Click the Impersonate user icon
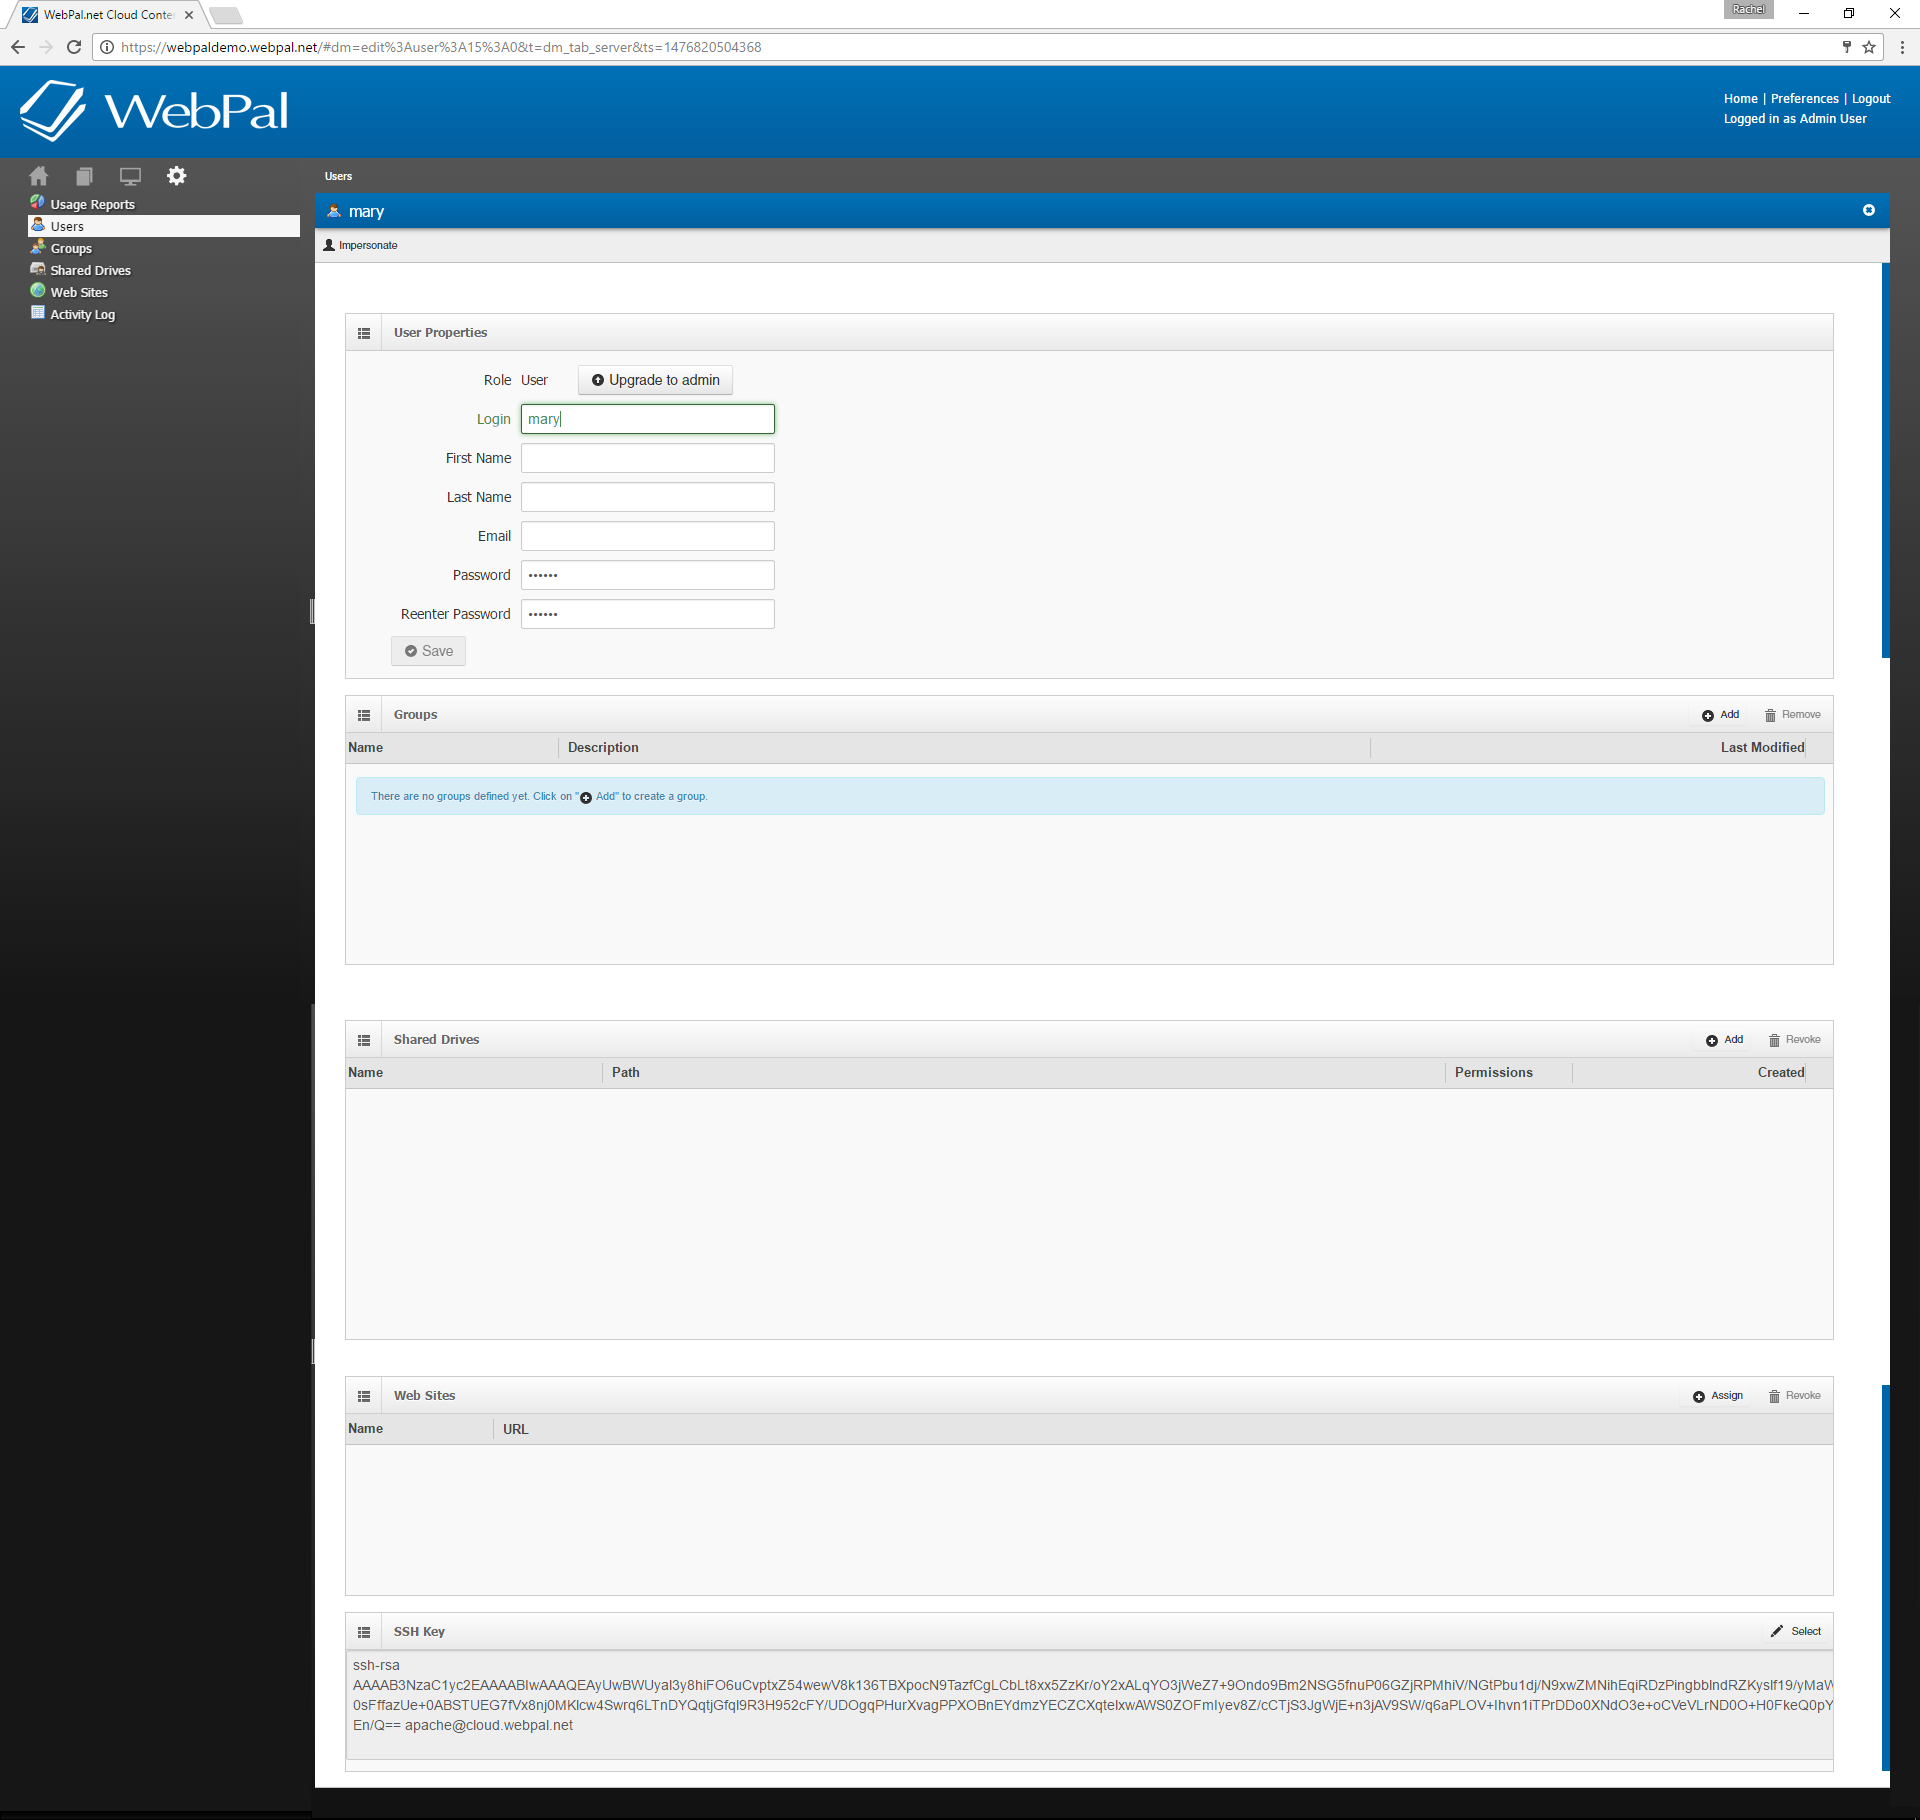1920x1820 pixels. pos(330,245)
